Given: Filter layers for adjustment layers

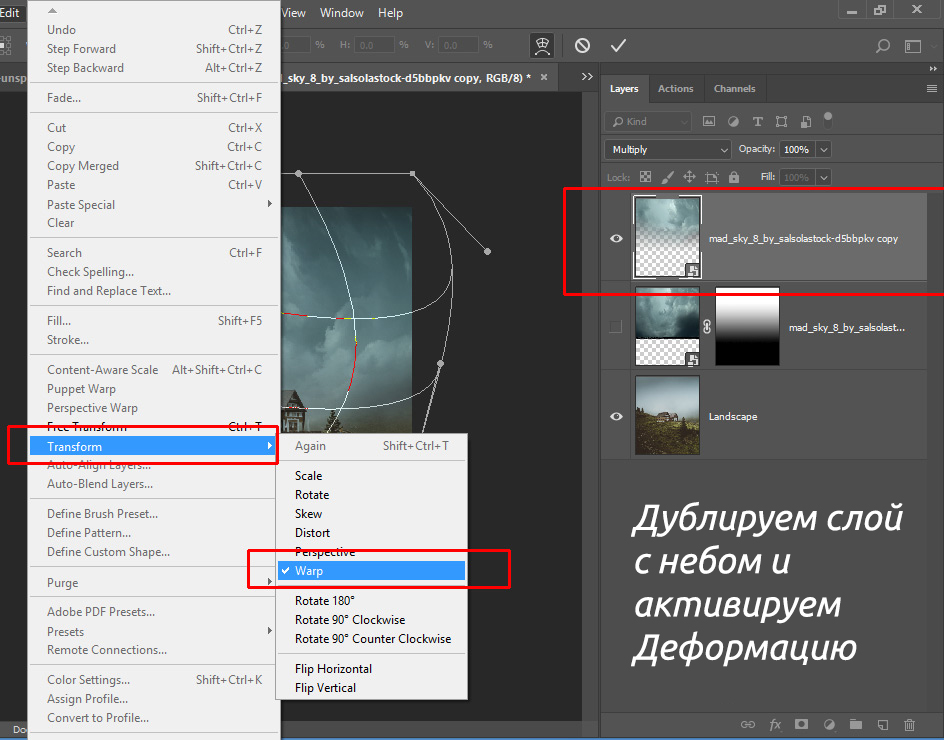Looking at the screenshot, I should click(x=733, y=122).
